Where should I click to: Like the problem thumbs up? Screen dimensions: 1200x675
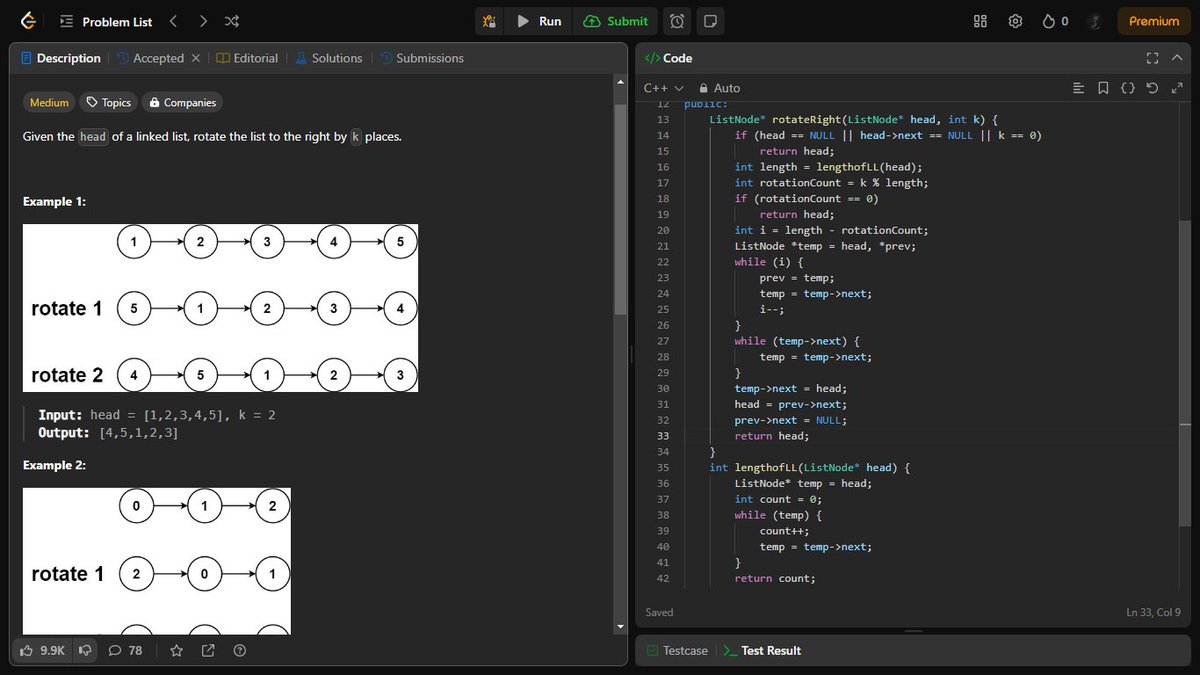43,651
